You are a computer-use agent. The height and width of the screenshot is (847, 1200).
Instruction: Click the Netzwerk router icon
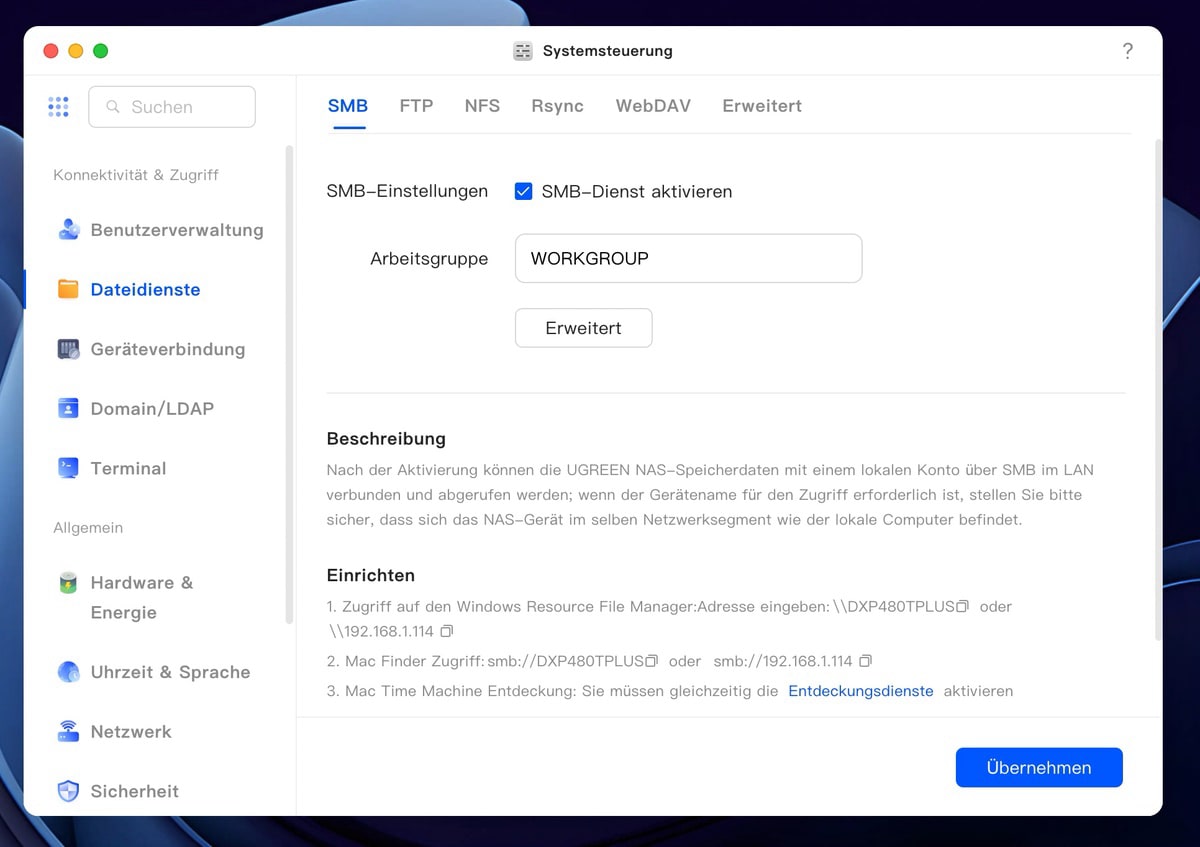tap(68, 732)
